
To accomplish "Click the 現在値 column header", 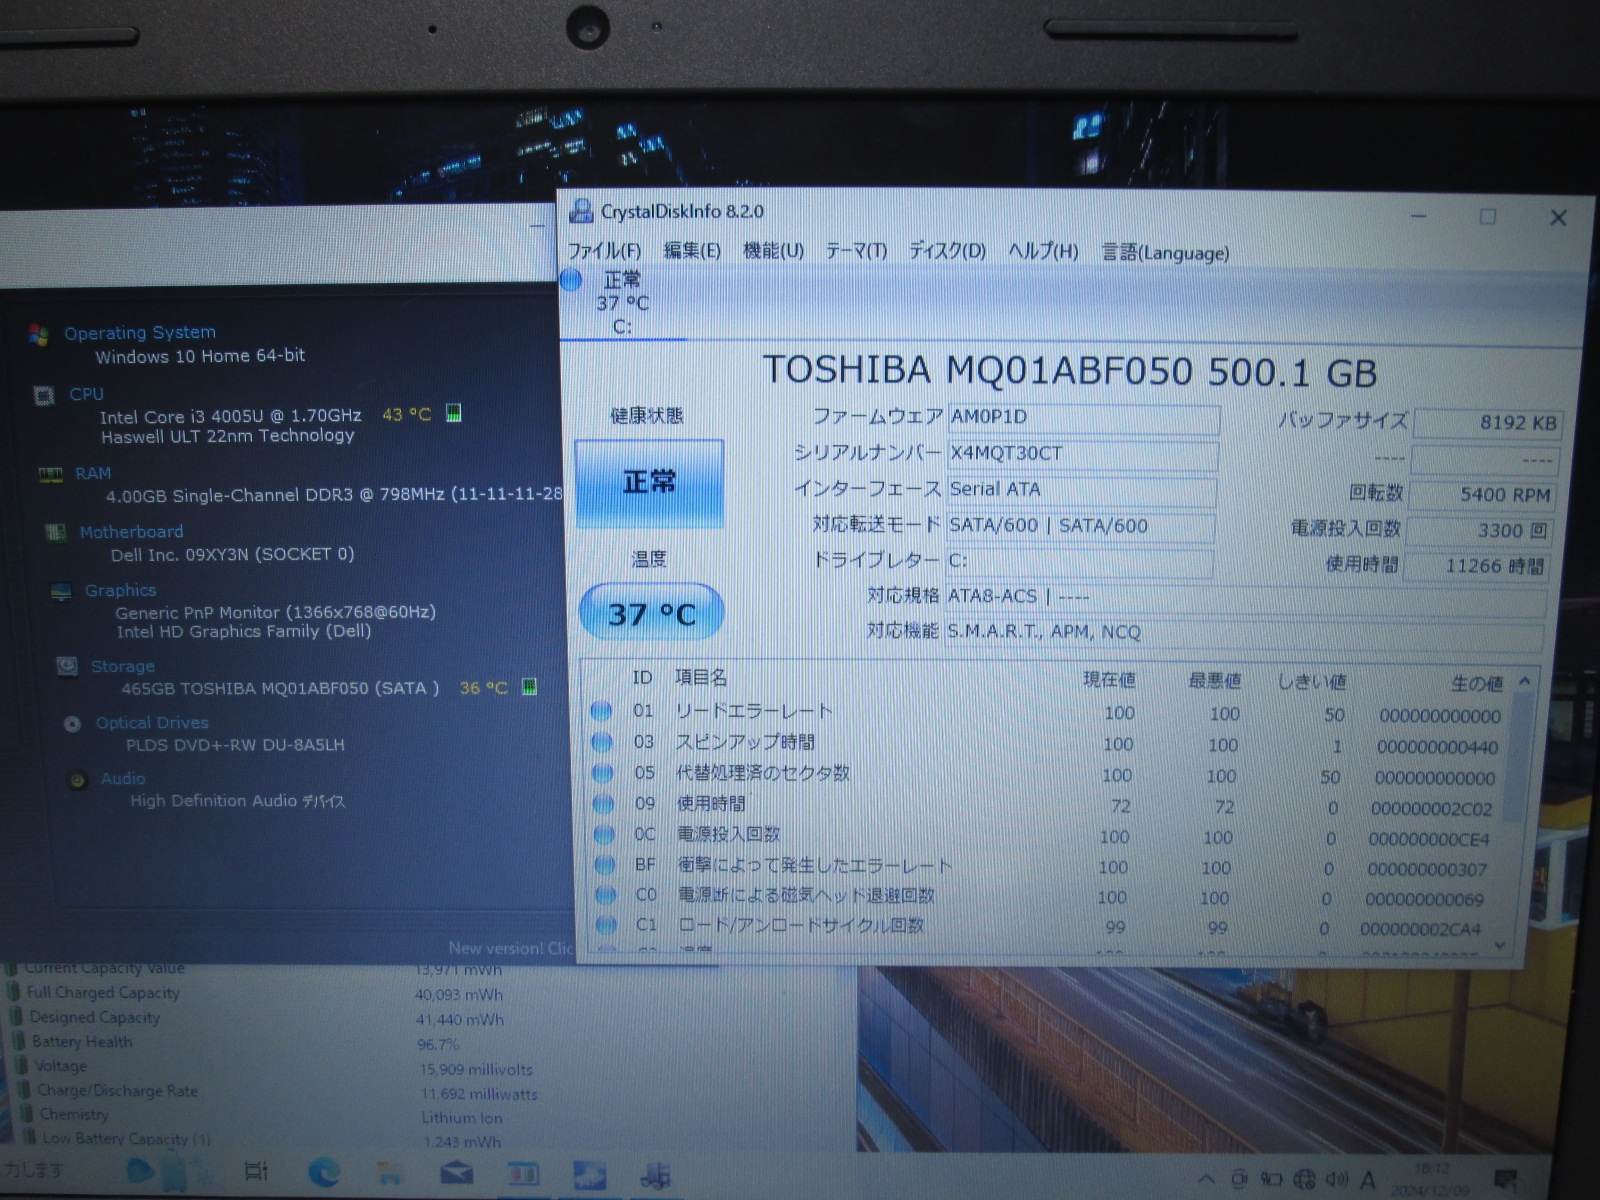I will [x=1109, y=680].
